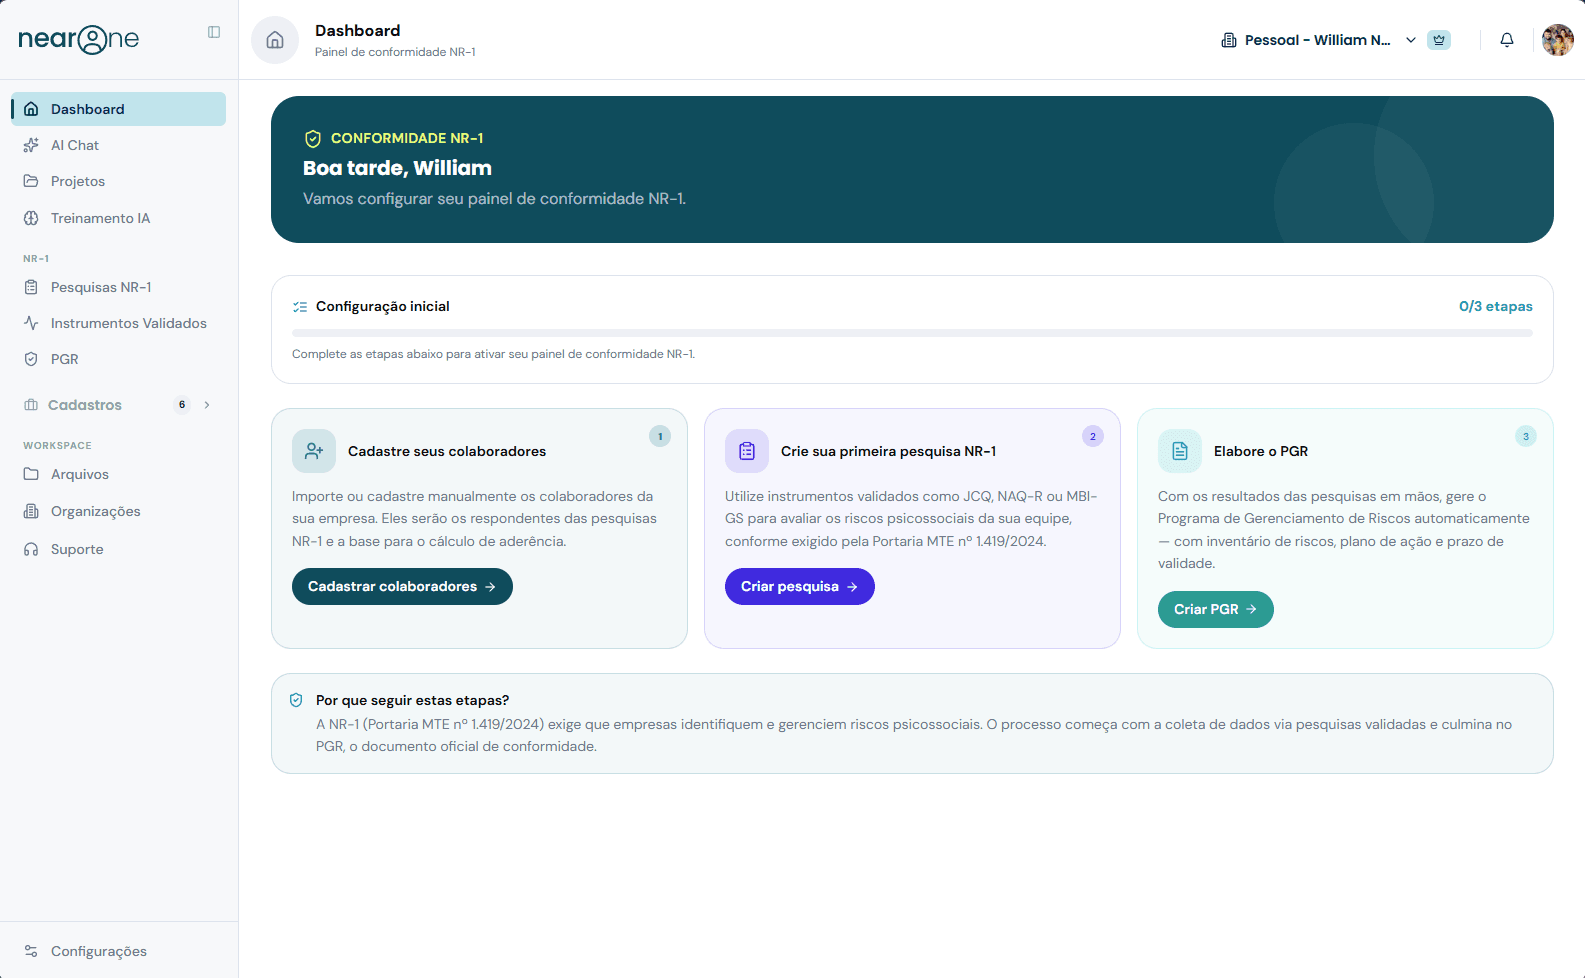The width and height of the screenshot is (1585, 978).
Task: Click the setup progress bar
Action: 912,333
